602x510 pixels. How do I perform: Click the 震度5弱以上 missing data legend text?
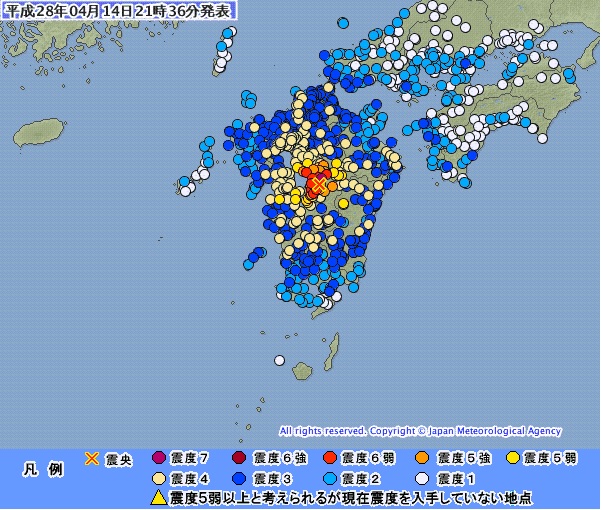click(x=351, y=498)
